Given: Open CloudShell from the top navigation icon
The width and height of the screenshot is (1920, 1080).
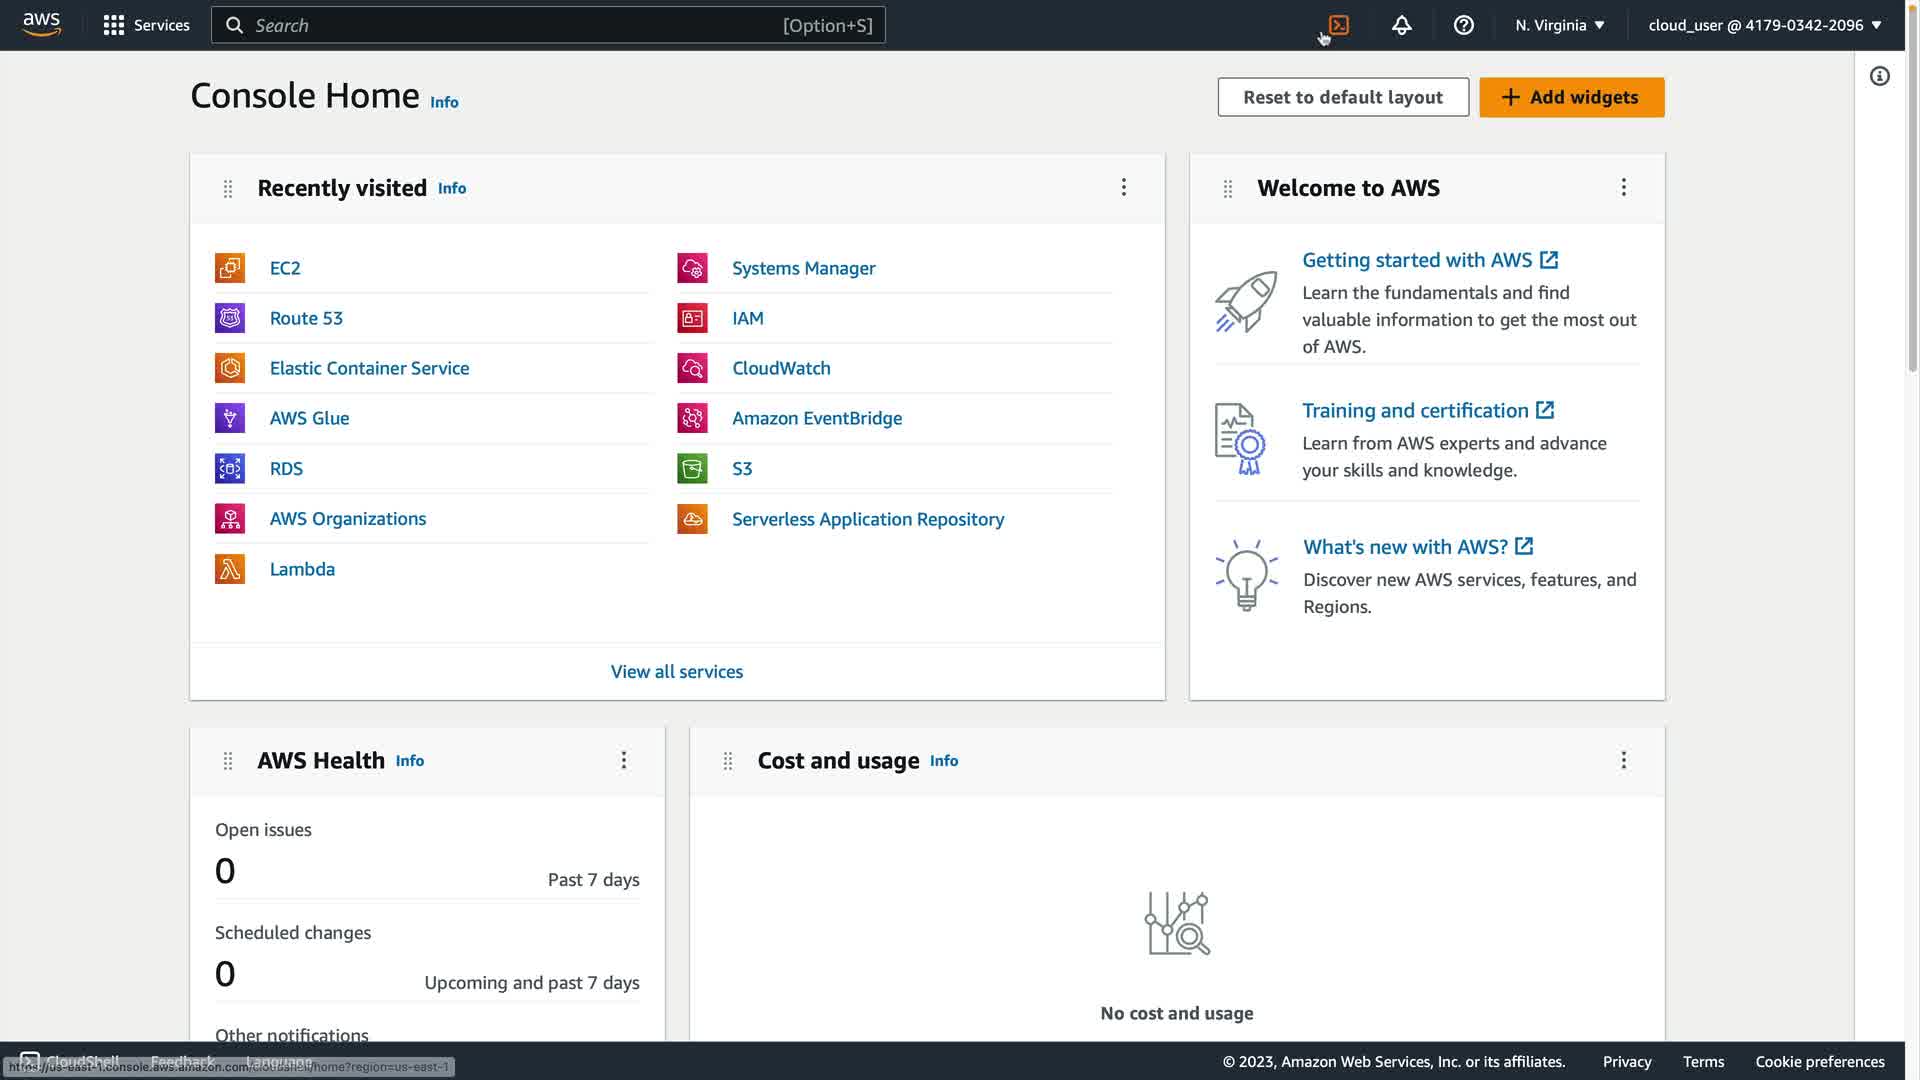Looking at the screenshot, I should coord(1339,25).
